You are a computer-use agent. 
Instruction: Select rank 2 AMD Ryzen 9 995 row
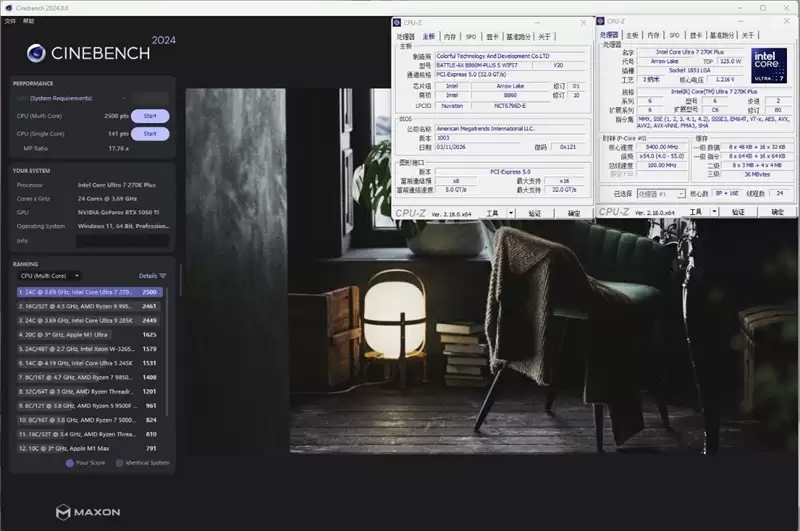[90, 307]
